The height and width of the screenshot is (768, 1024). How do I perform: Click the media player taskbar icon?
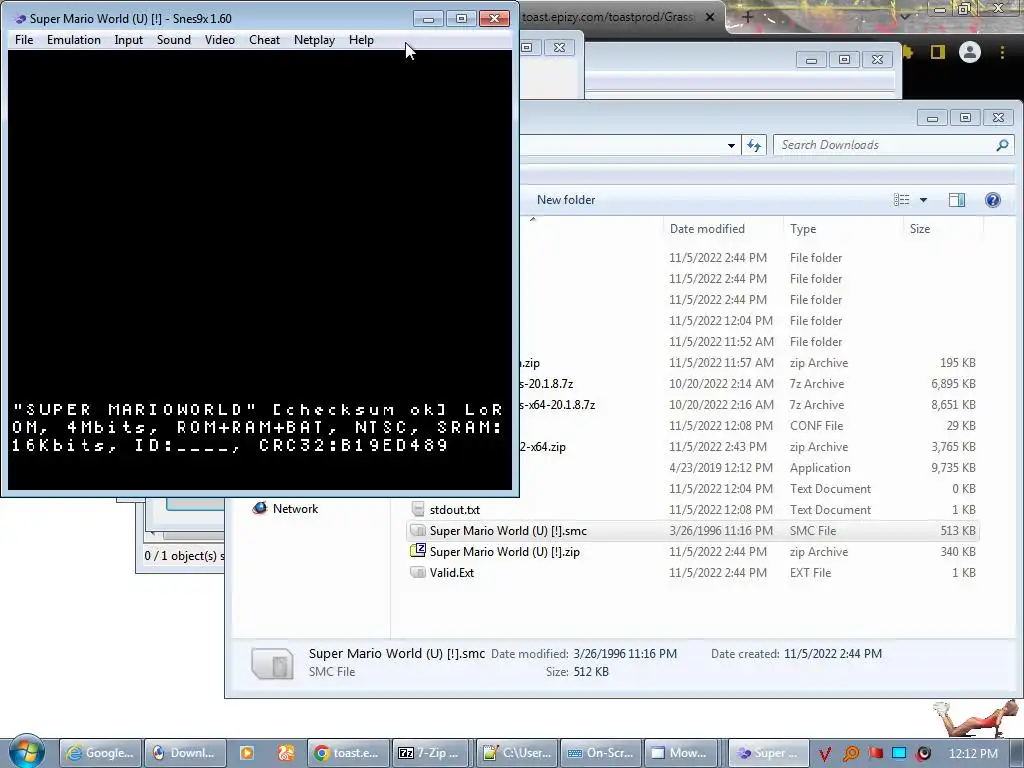[x=247, y=753]
